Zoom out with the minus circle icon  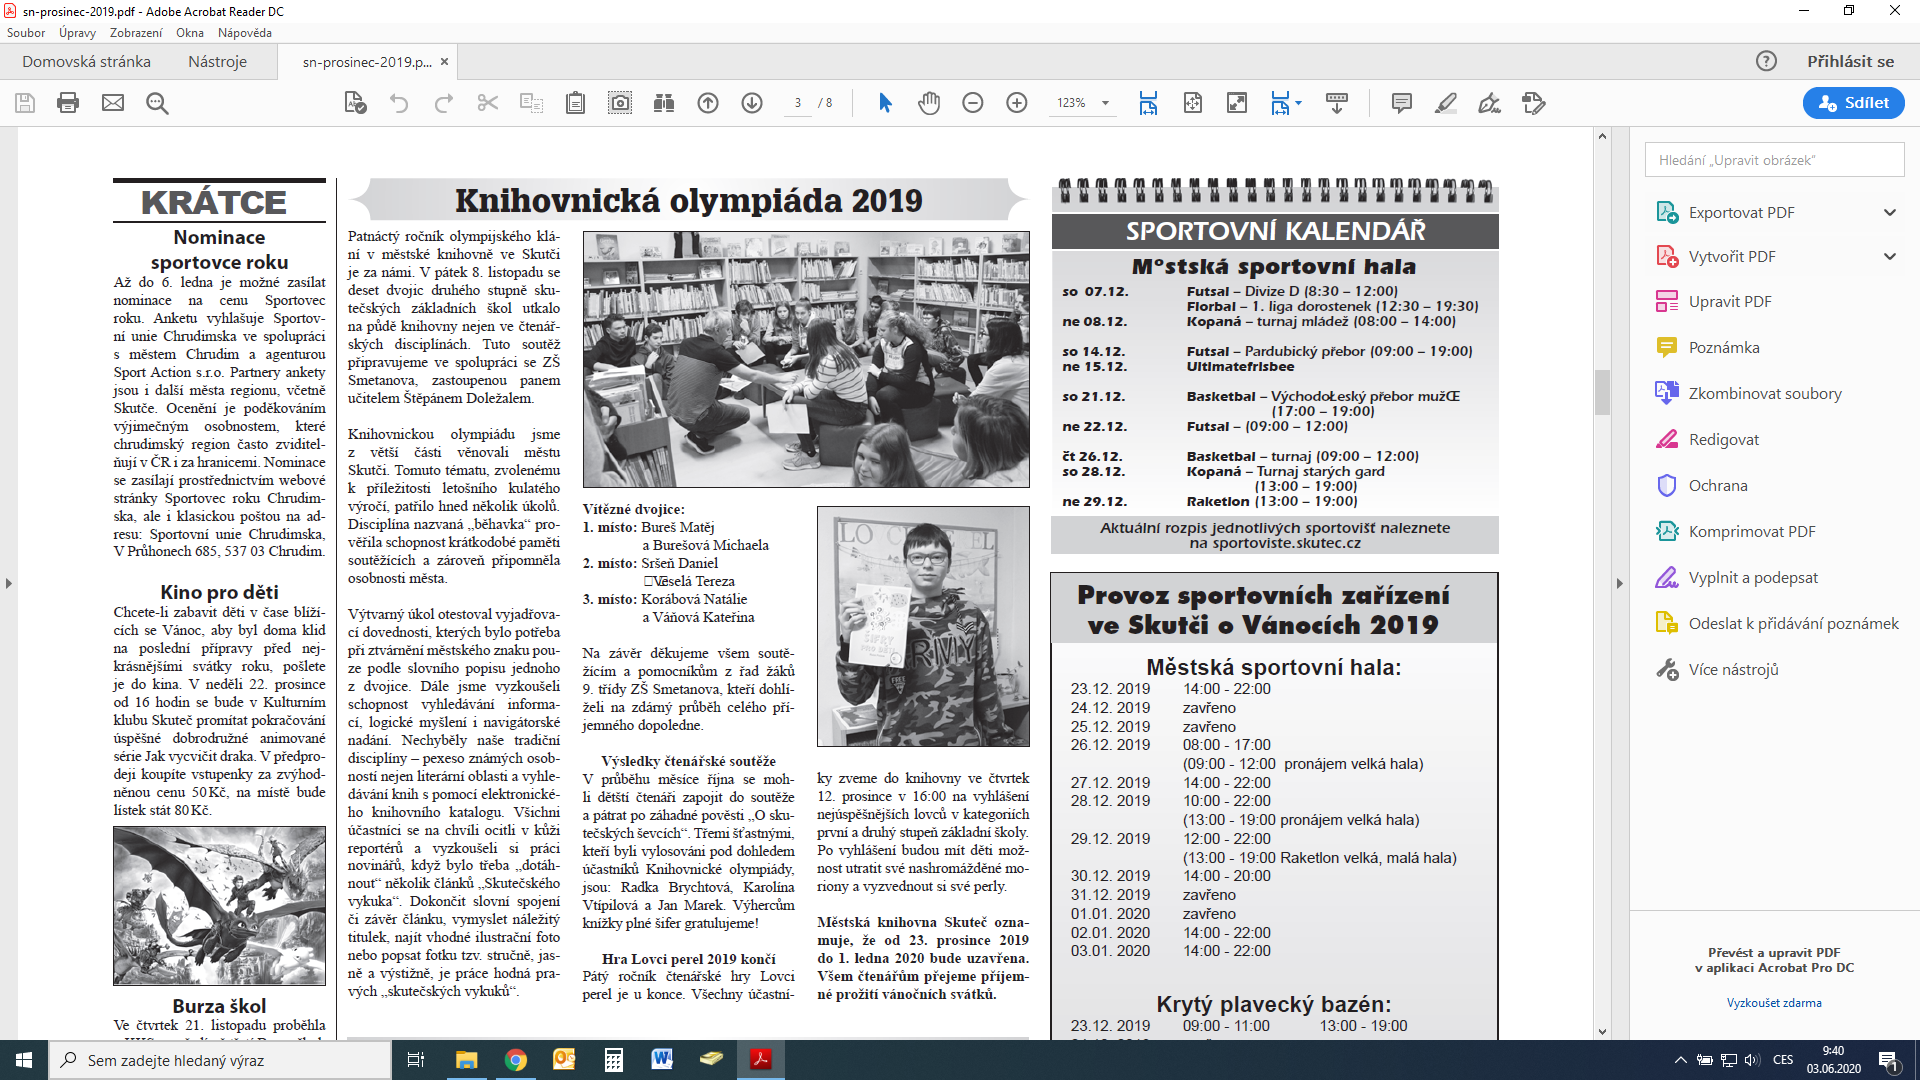973,103
